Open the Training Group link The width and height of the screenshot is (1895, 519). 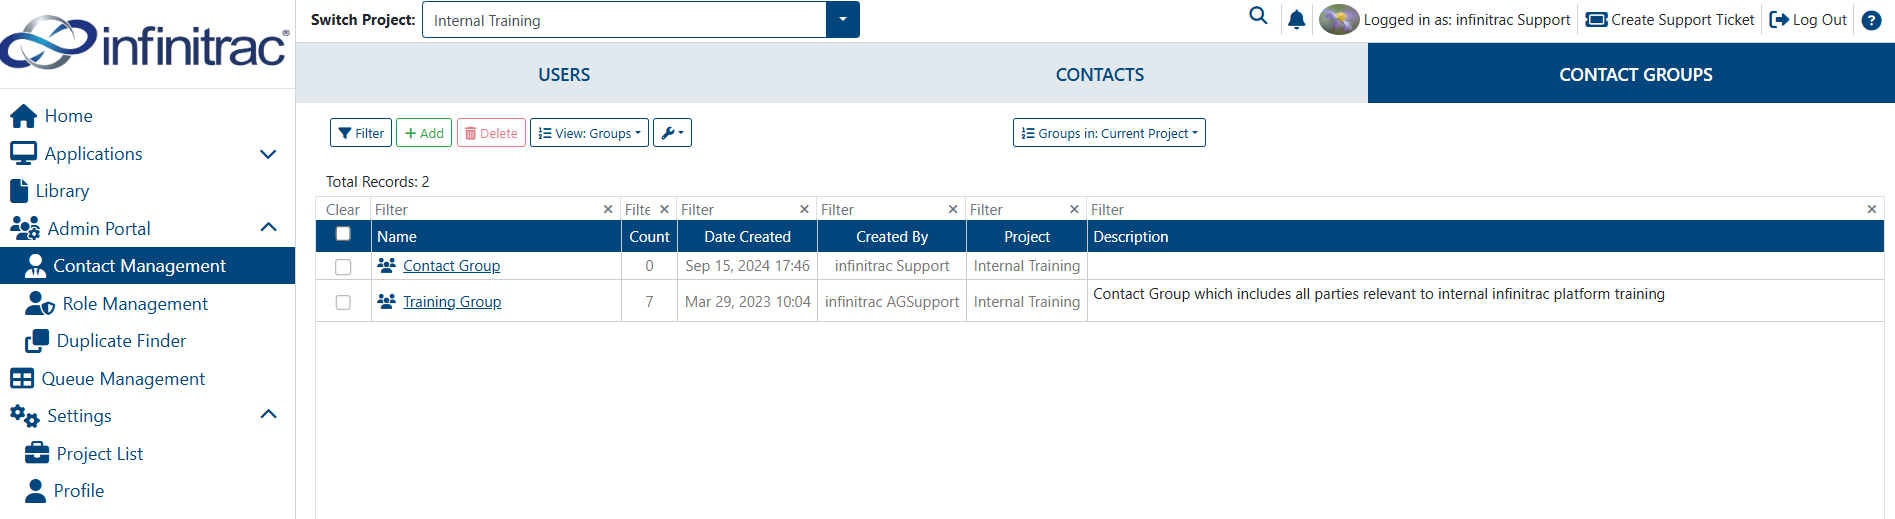tap(452, 302)
